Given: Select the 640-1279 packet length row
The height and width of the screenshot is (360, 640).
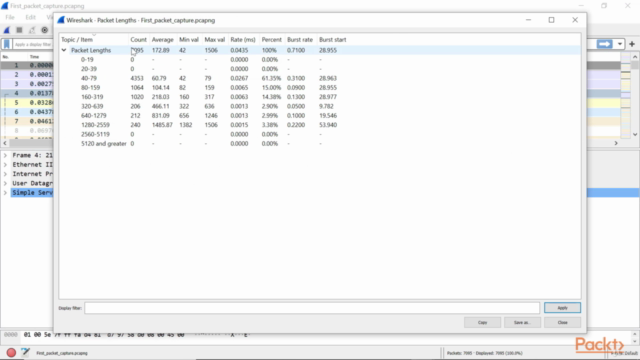Looking at the screenshot, I should 320,116.
